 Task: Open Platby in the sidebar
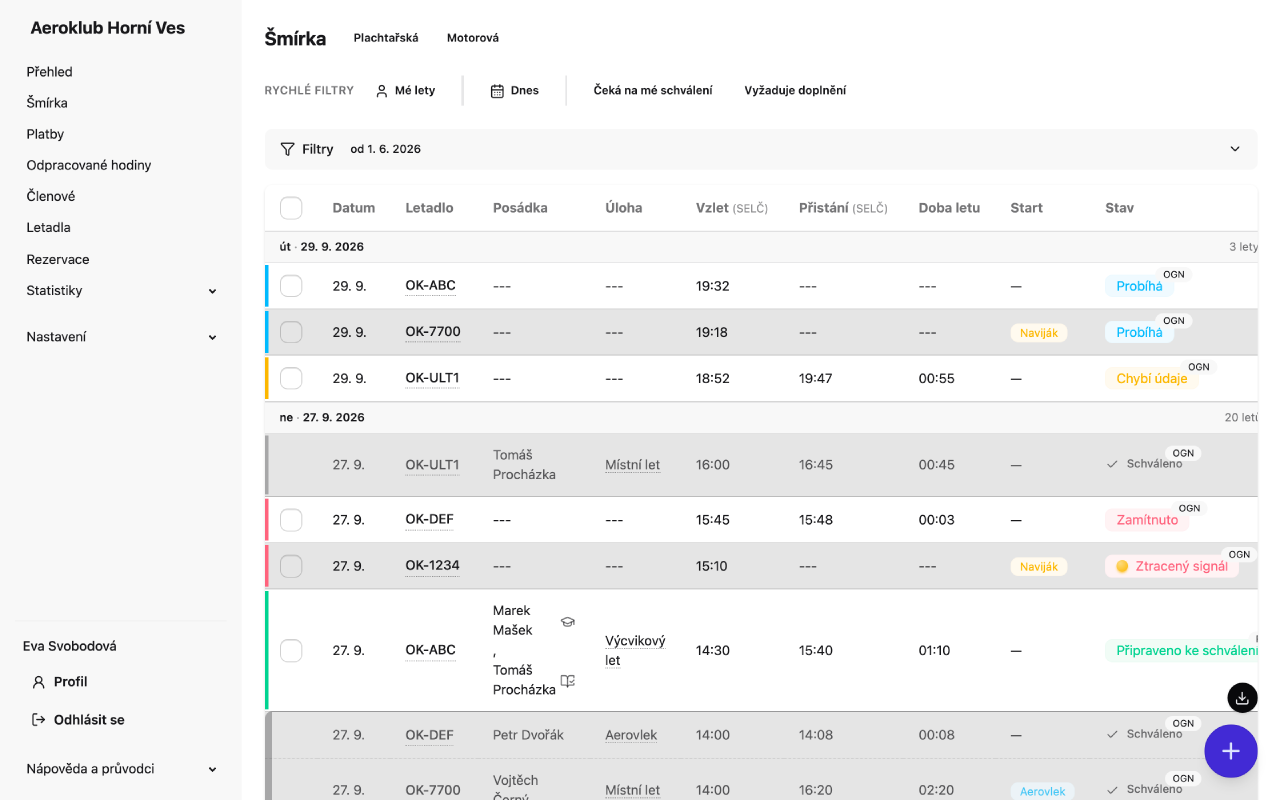[x=45, y=134]
